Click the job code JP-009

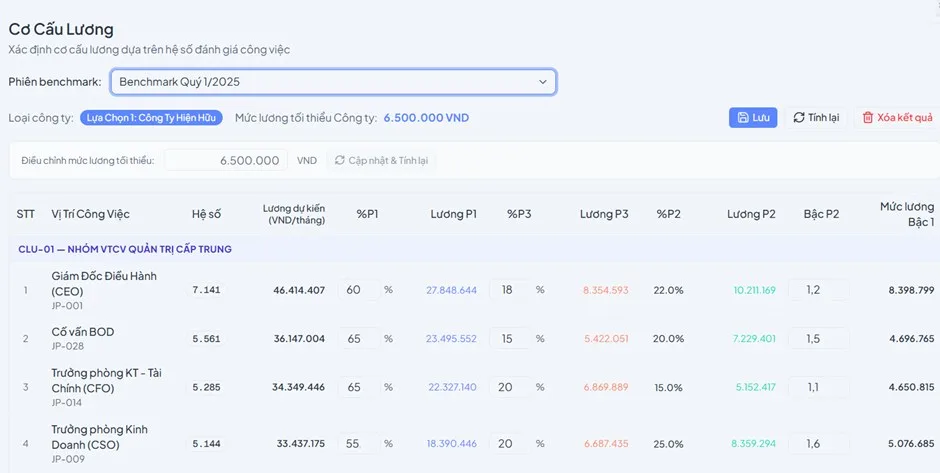coord(68,459)
